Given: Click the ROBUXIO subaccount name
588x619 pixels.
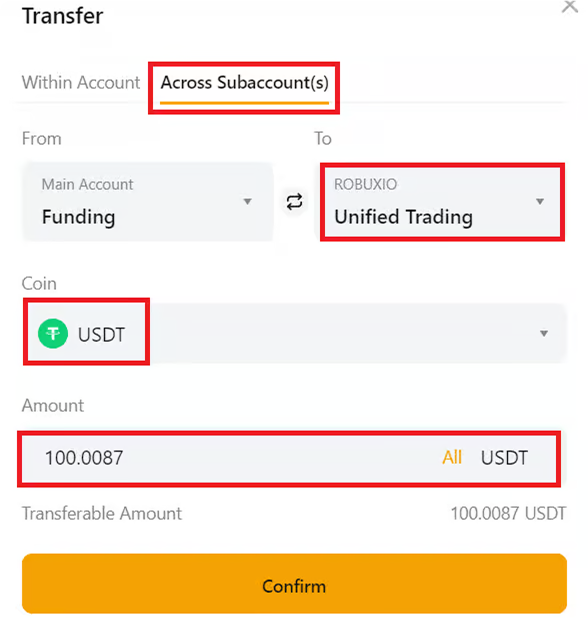Looking at the screenshot, I should click(x=365, y=184).
